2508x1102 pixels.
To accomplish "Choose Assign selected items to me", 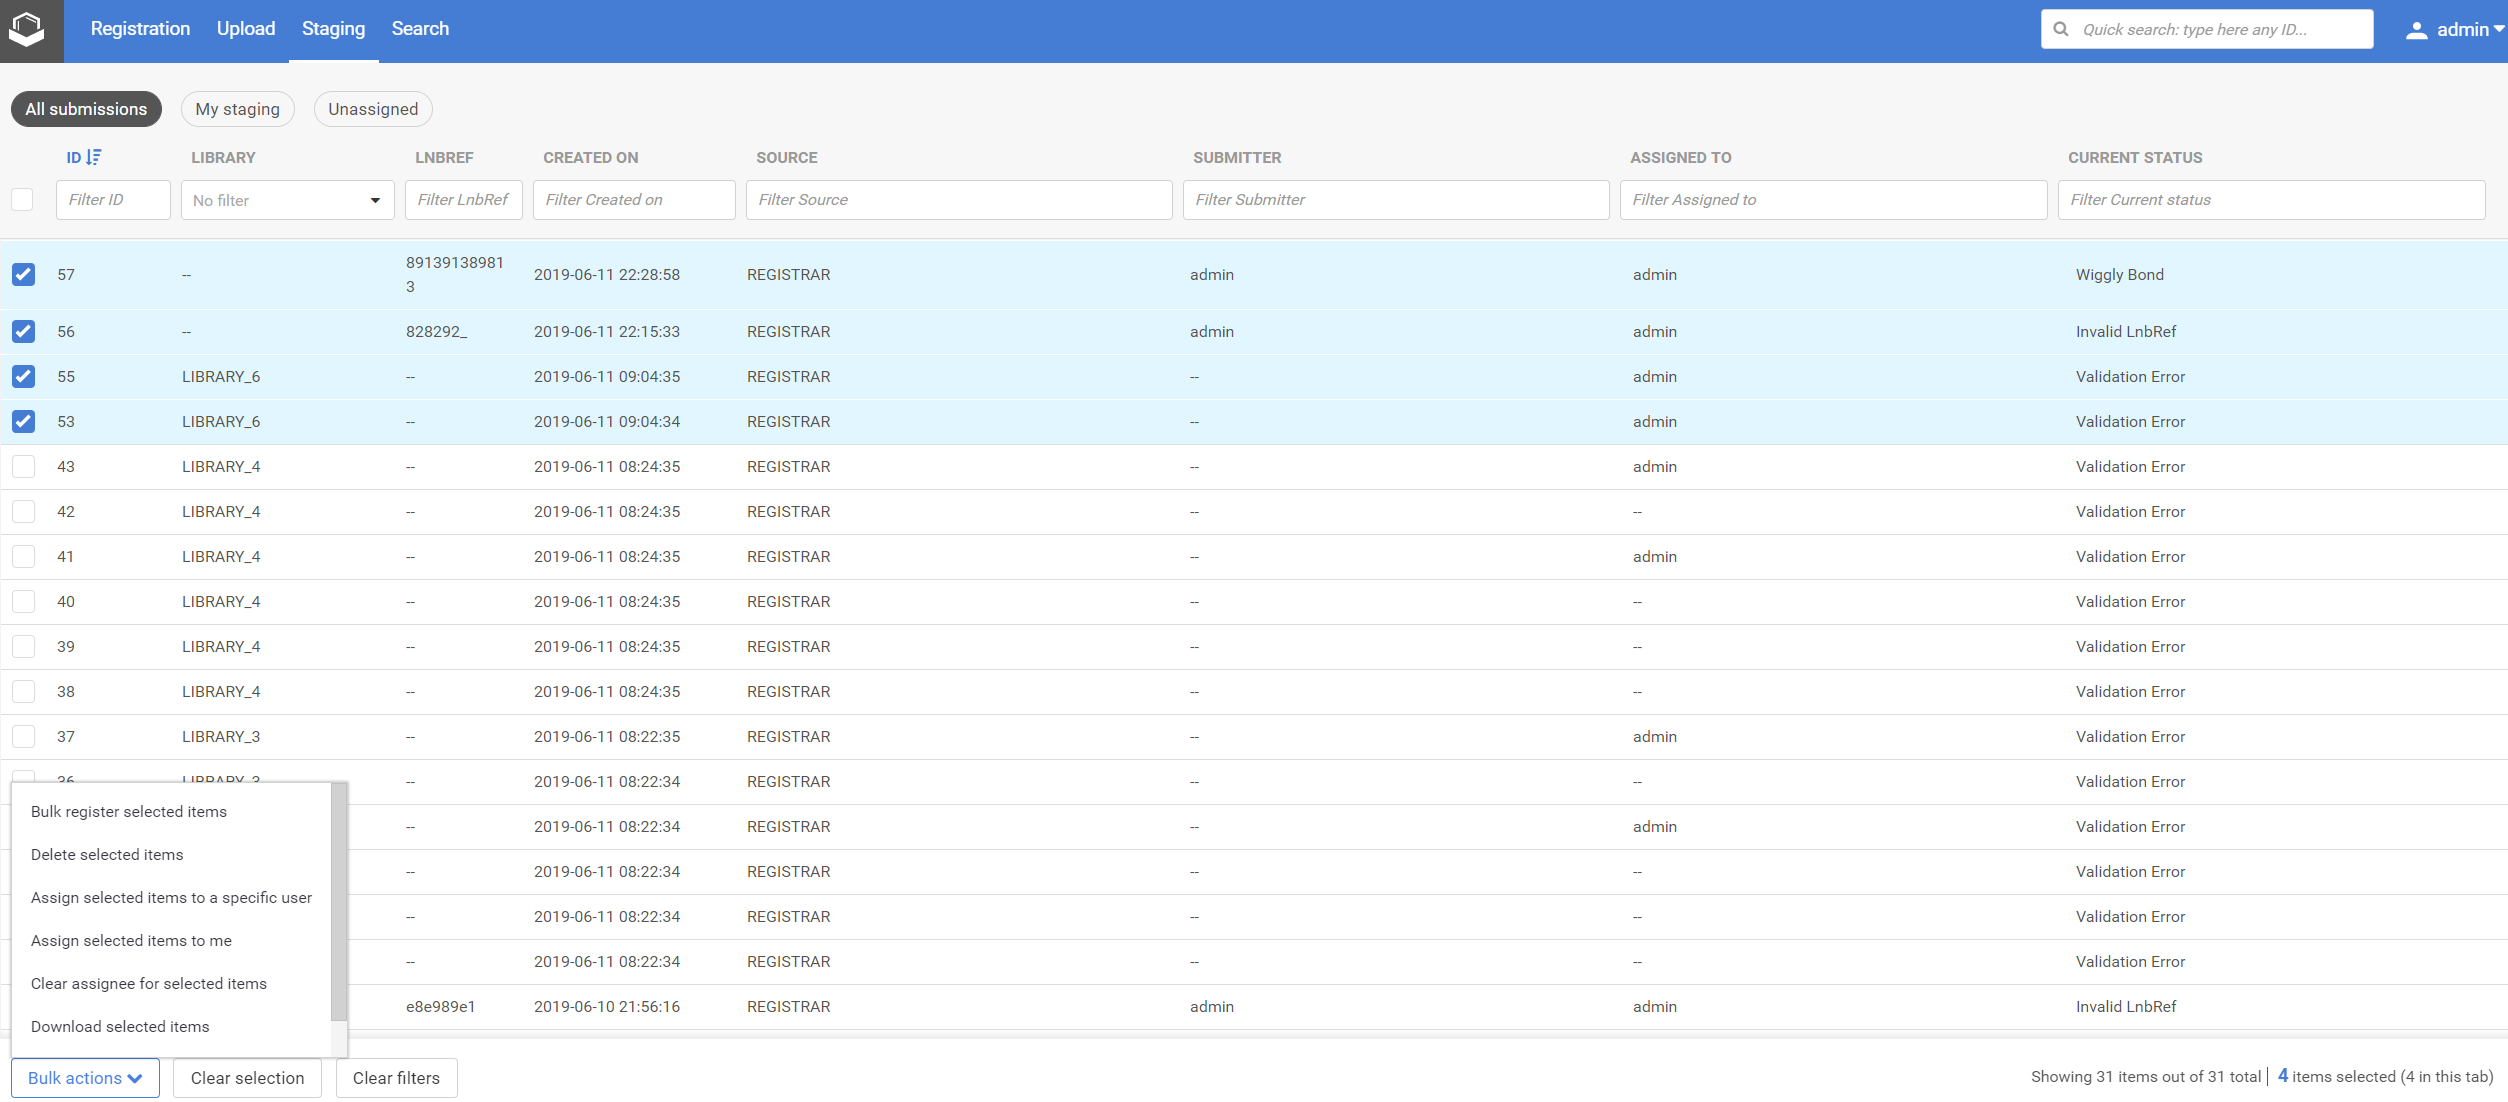I will [131, 940].
